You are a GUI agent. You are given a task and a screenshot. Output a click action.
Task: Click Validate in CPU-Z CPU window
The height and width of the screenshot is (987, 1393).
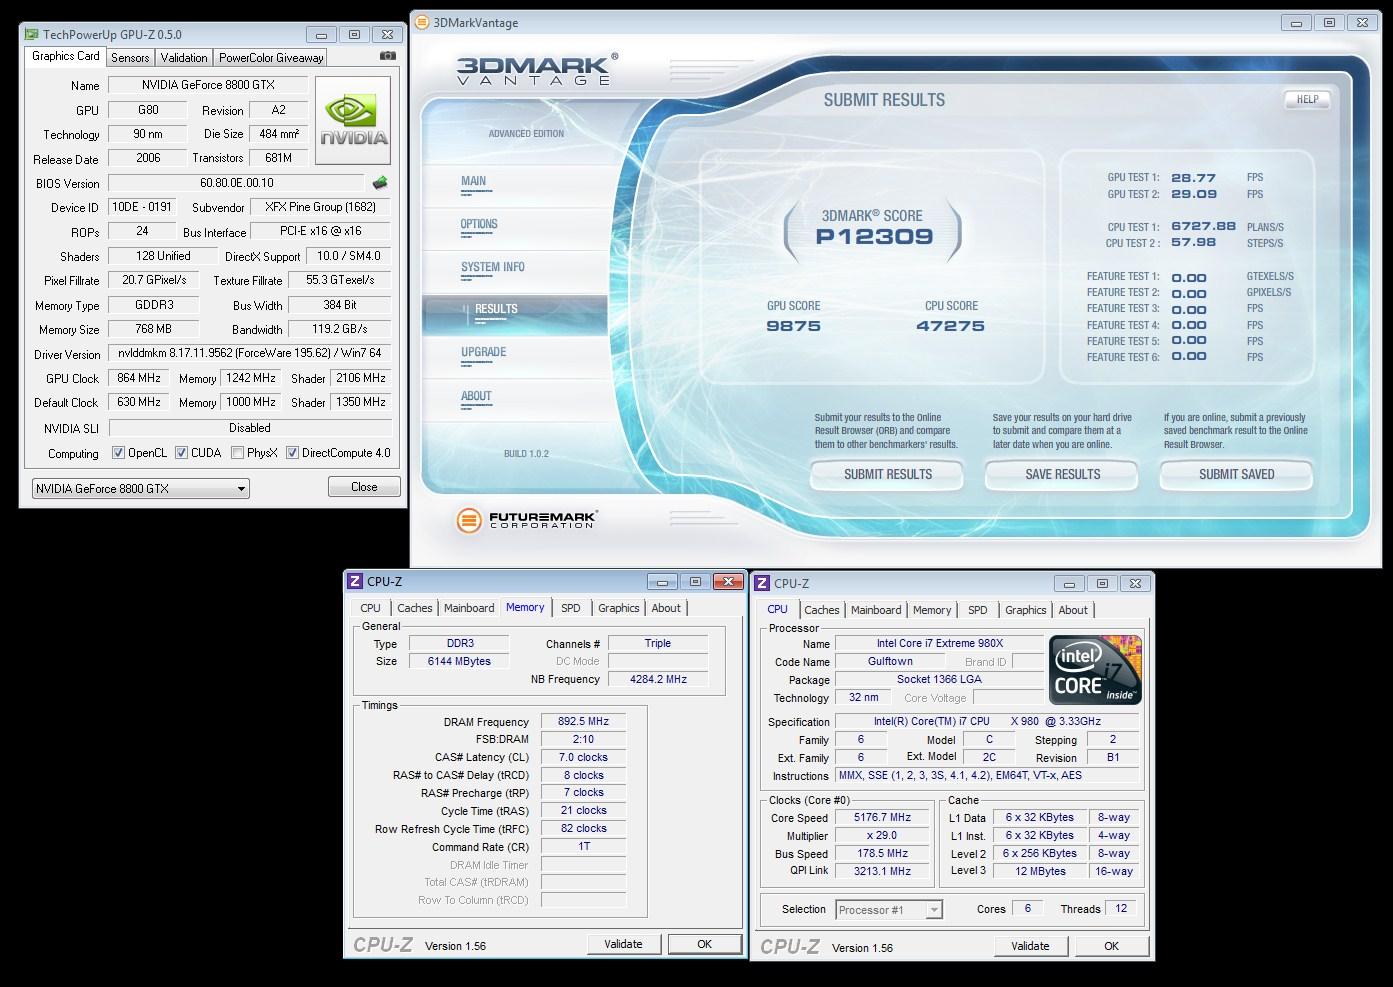1030,946
